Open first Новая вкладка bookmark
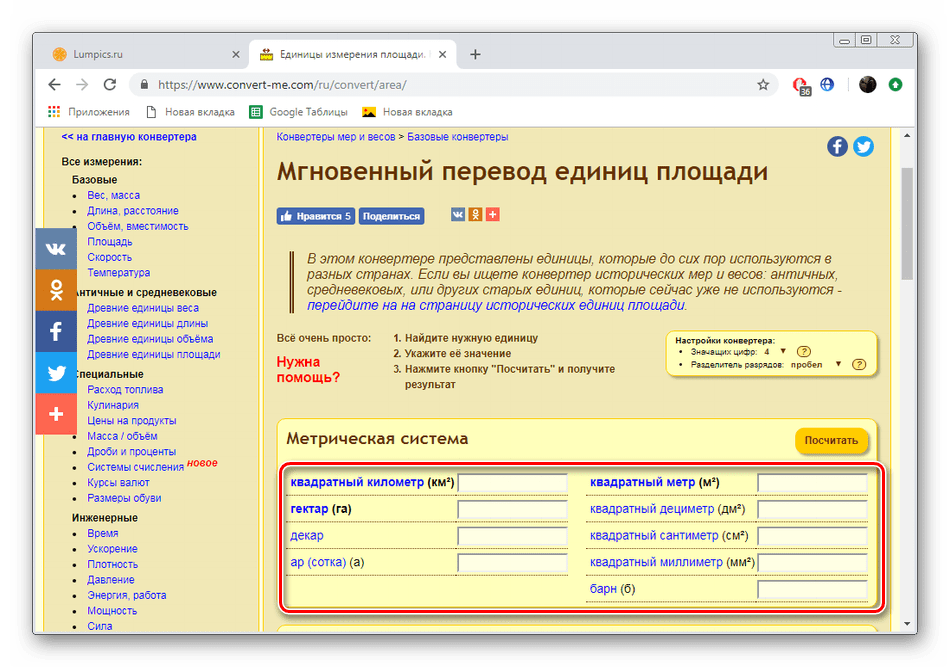 190,112
